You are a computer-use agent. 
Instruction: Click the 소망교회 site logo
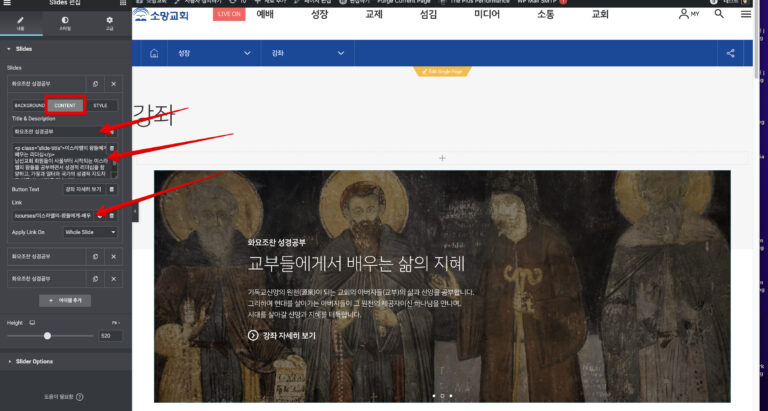click(x=161, y=15)
